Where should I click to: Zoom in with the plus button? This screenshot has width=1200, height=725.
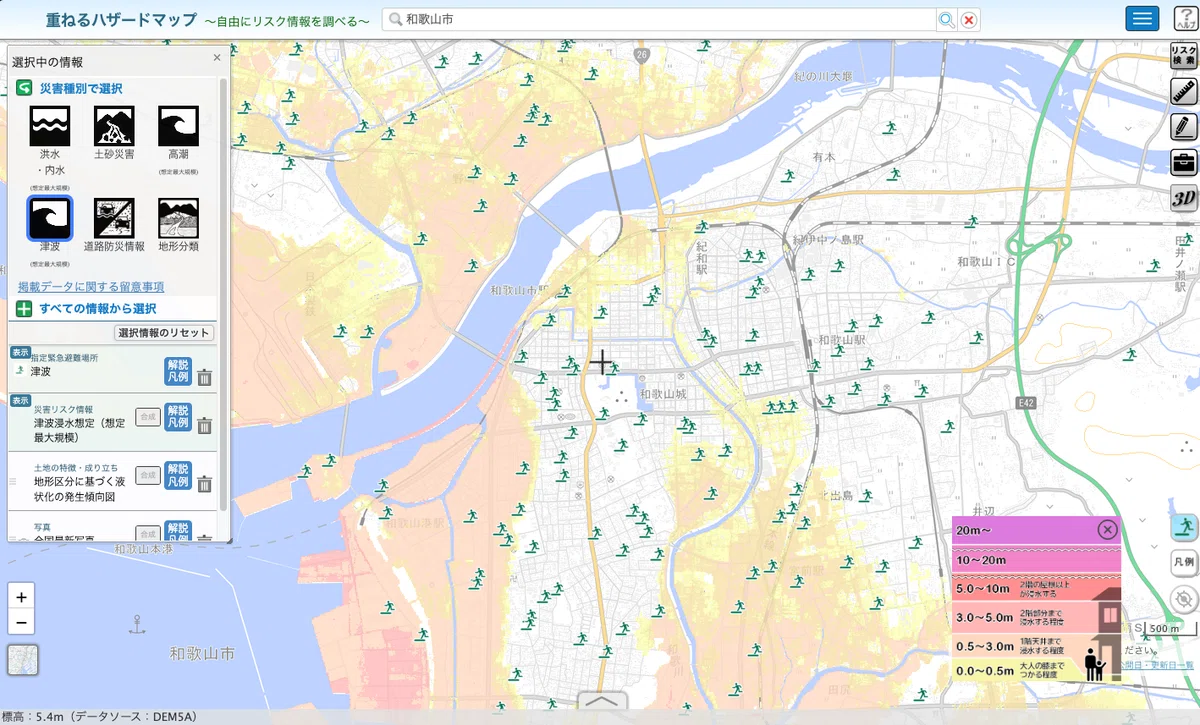click(x=21, y=597)
